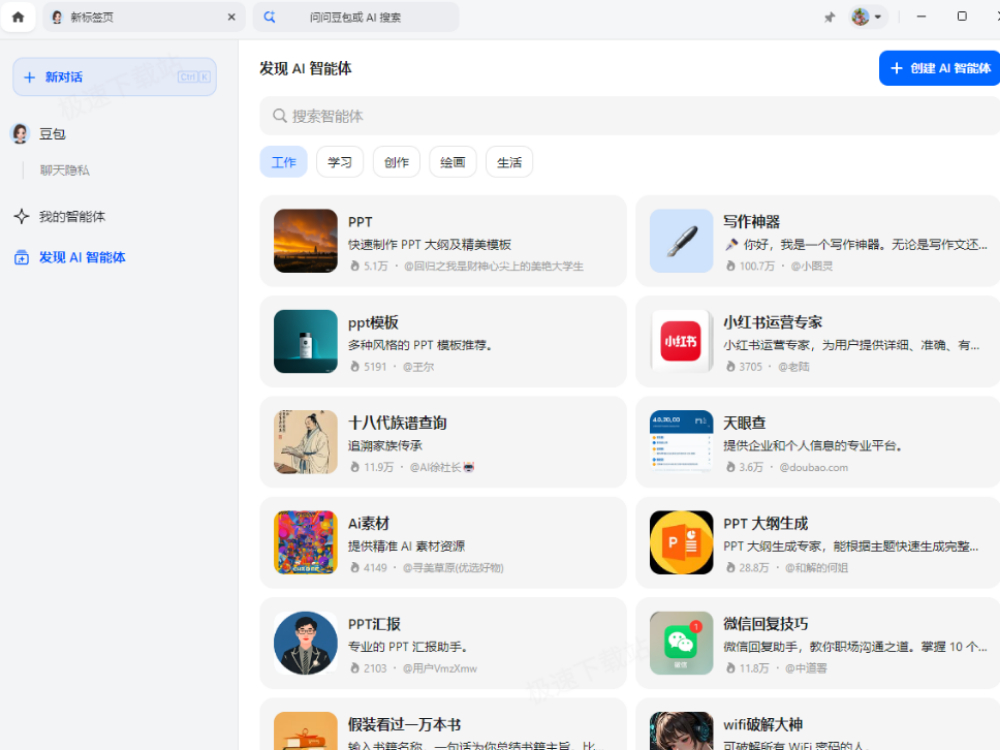Minimize the browser window
1000x750 pixels.
921,17
